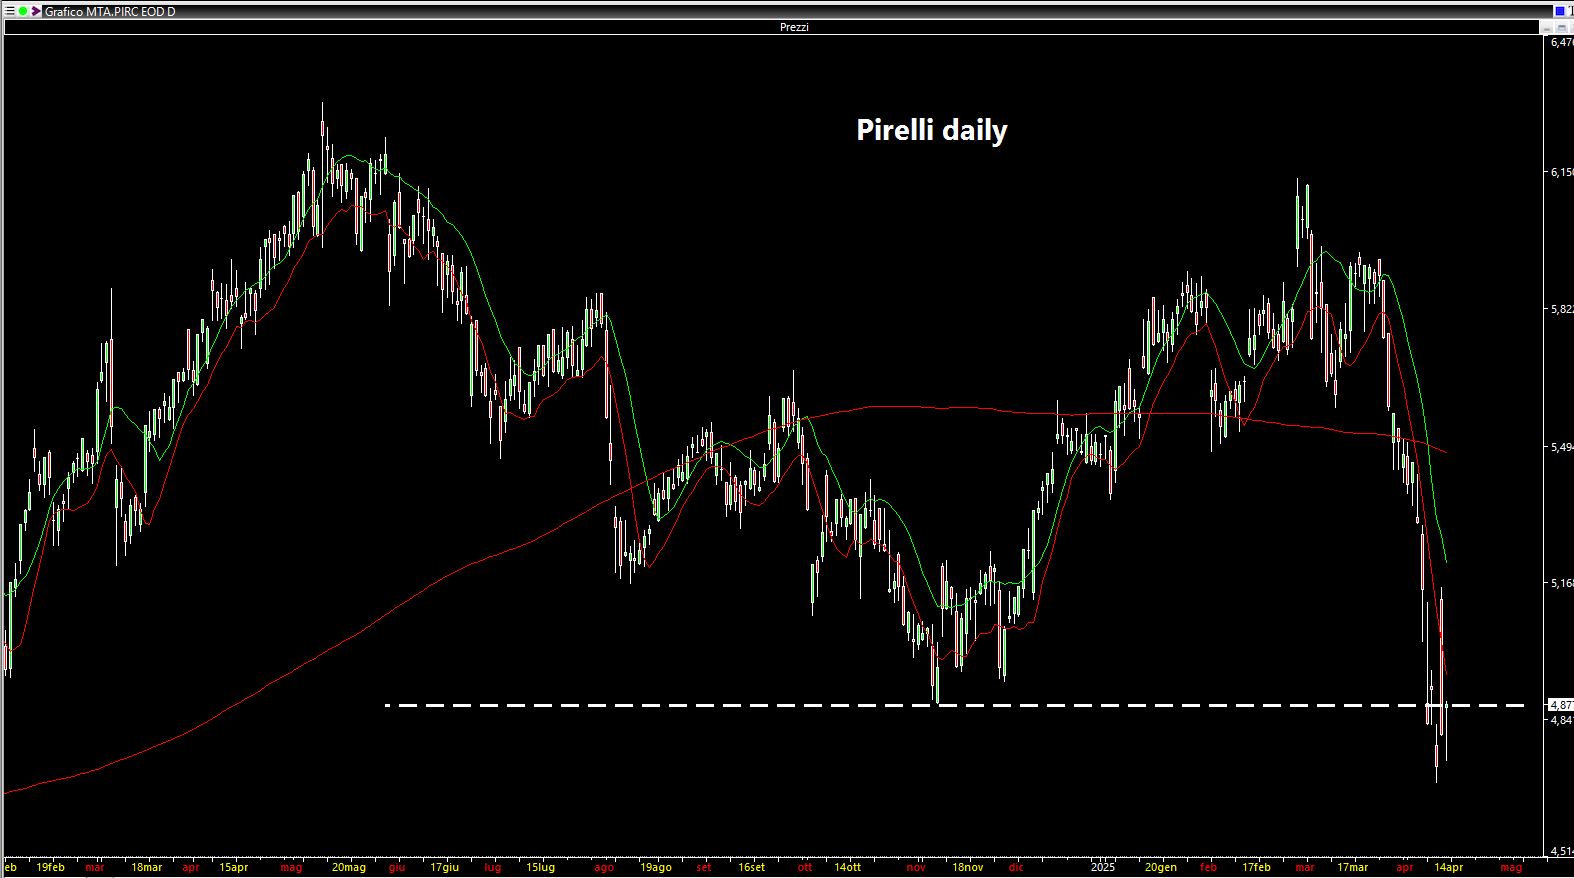Viewport: 1574px width, 878px height.
Task: Click the 4,51 price axis label
Action: 1561,852
